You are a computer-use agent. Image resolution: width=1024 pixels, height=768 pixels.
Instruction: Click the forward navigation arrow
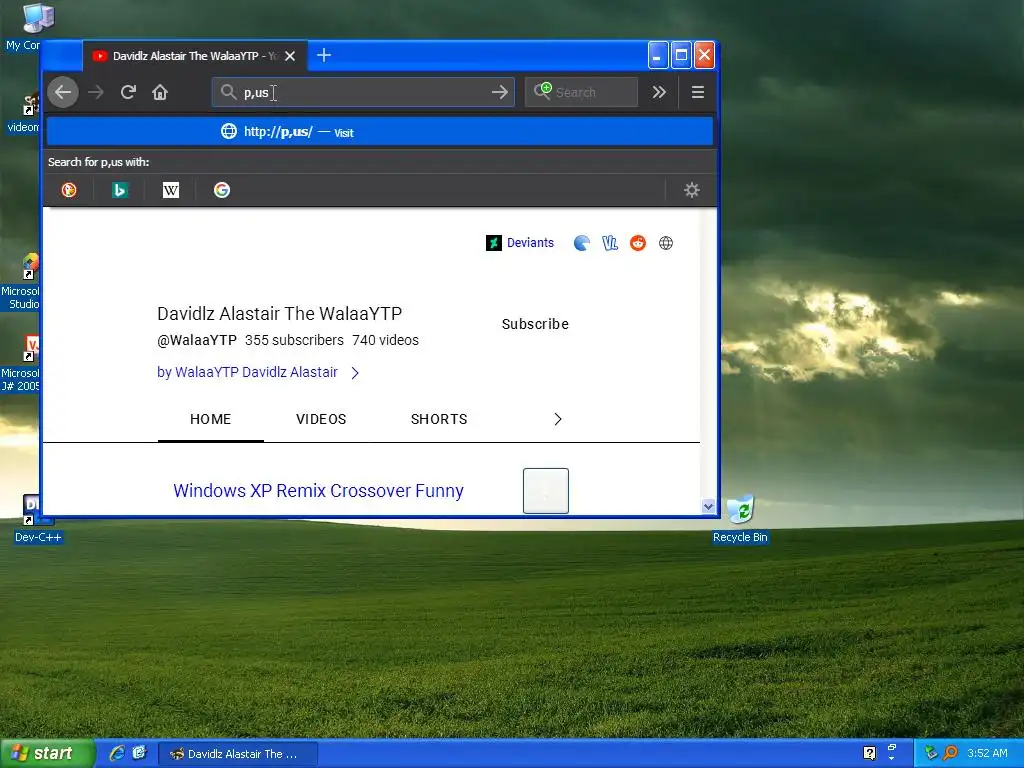(96, 92)
